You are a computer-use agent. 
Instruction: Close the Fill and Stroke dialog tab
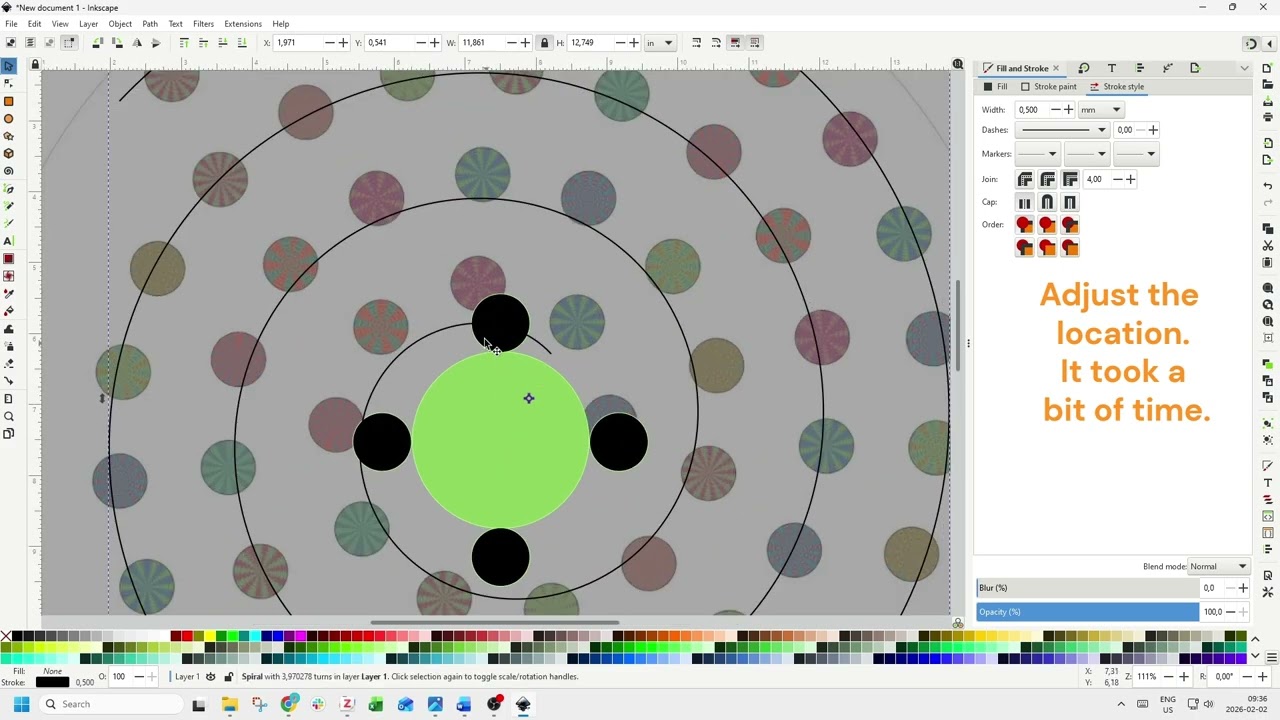pyautogui.click(x=1055, y=68)
